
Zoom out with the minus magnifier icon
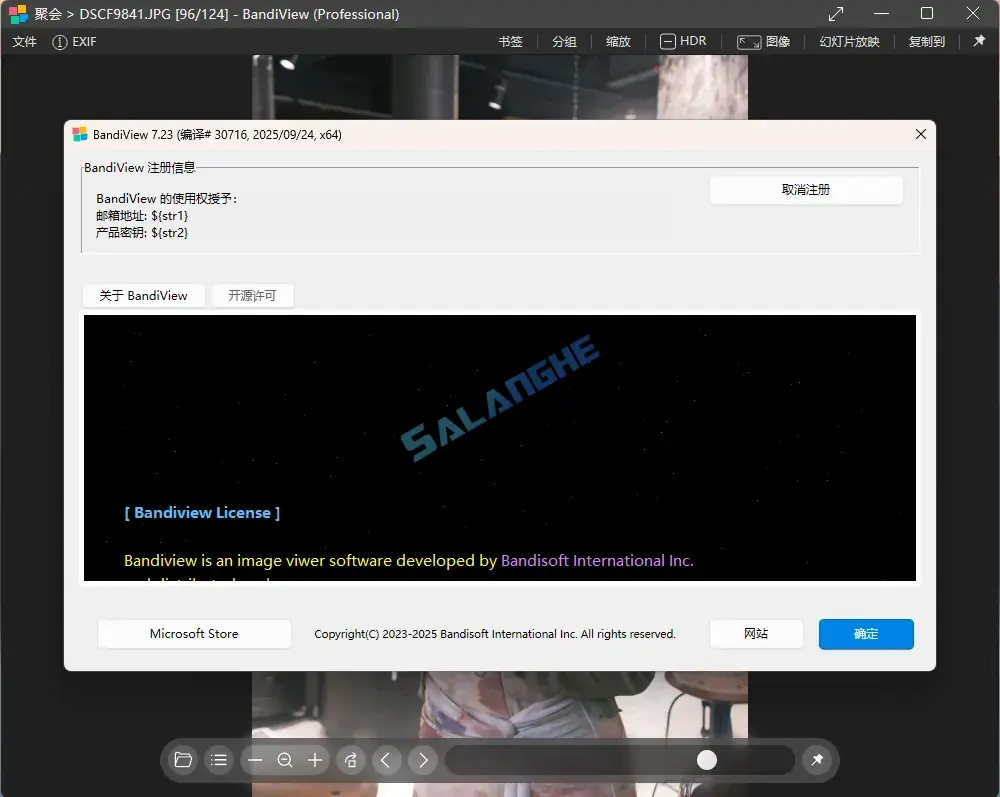285,760
